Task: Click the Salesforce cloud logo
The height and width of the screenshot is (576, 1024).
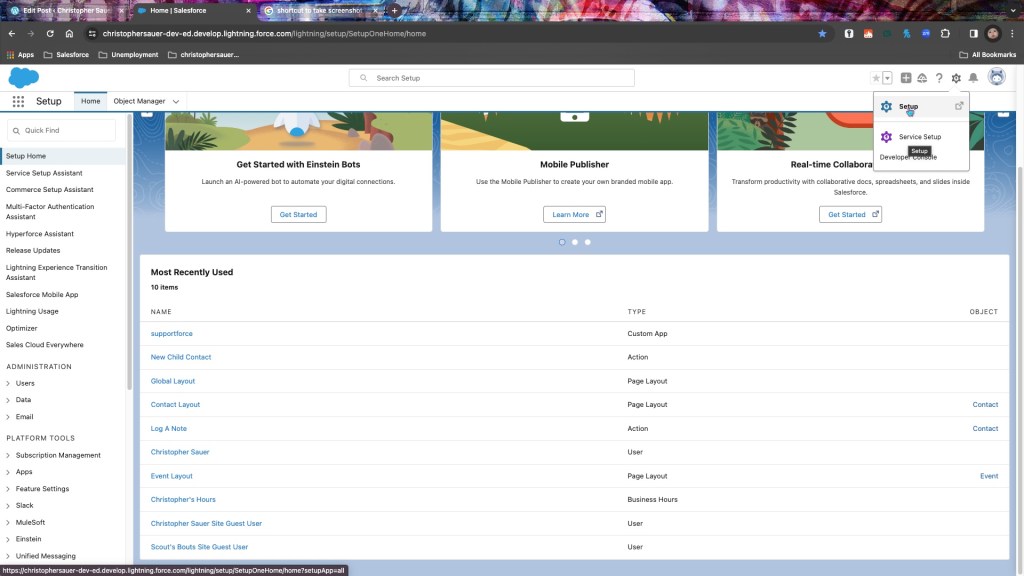Action: click(x=24, y=78)
